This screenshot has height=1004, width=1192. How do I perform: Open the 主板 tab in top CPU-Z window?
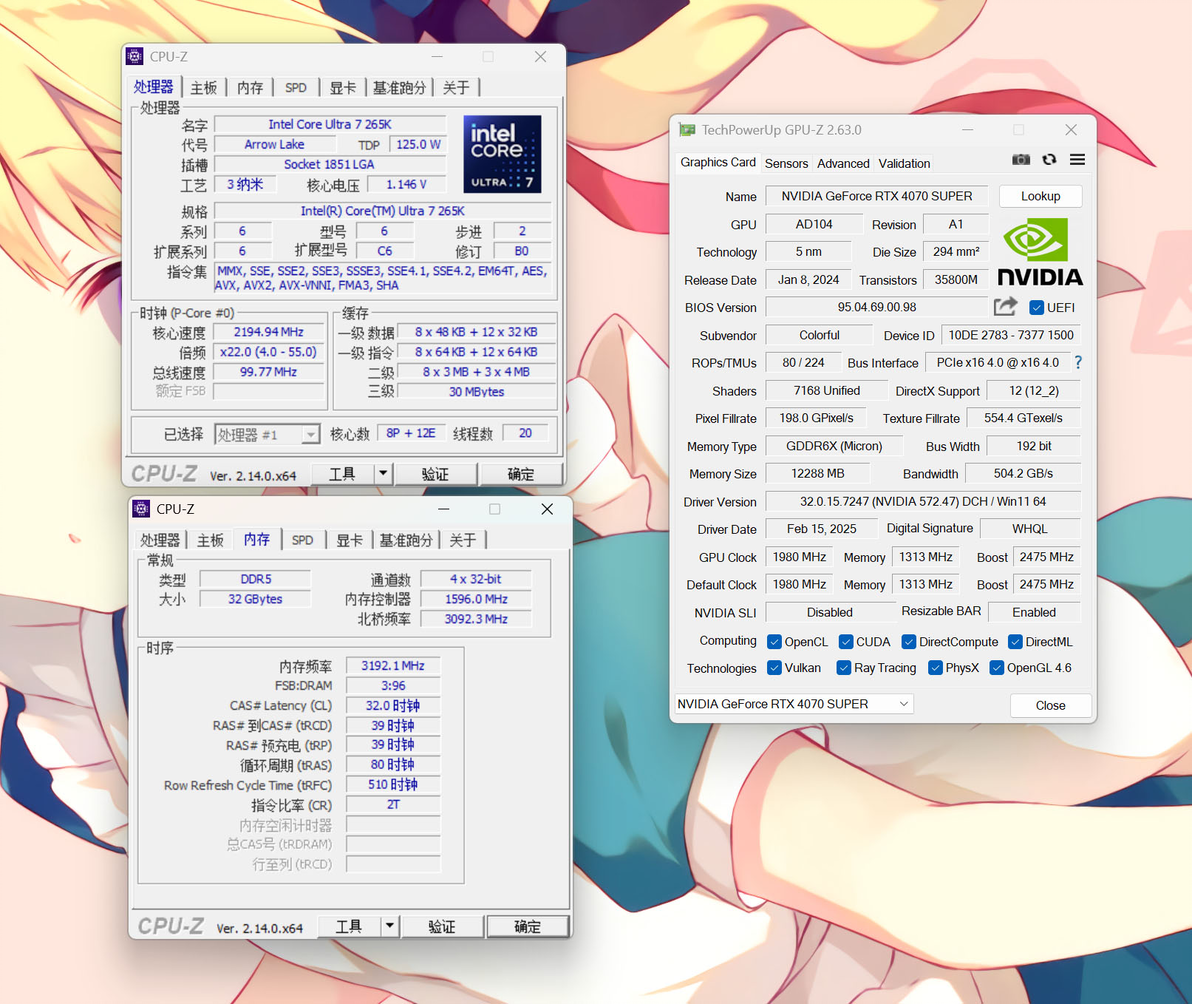click(204, 88)
